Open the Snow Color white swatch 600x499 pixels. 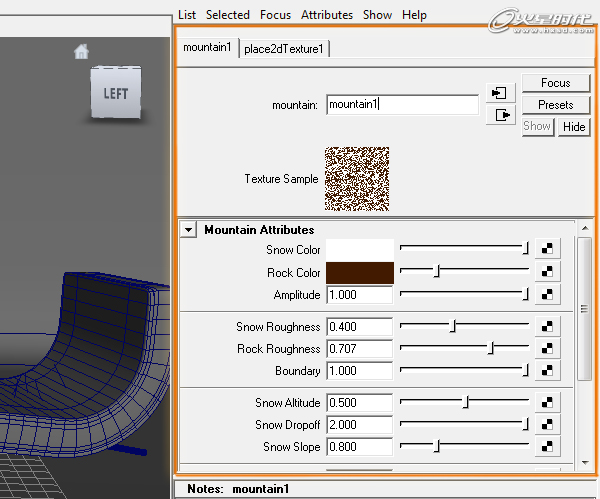[360, 250]
